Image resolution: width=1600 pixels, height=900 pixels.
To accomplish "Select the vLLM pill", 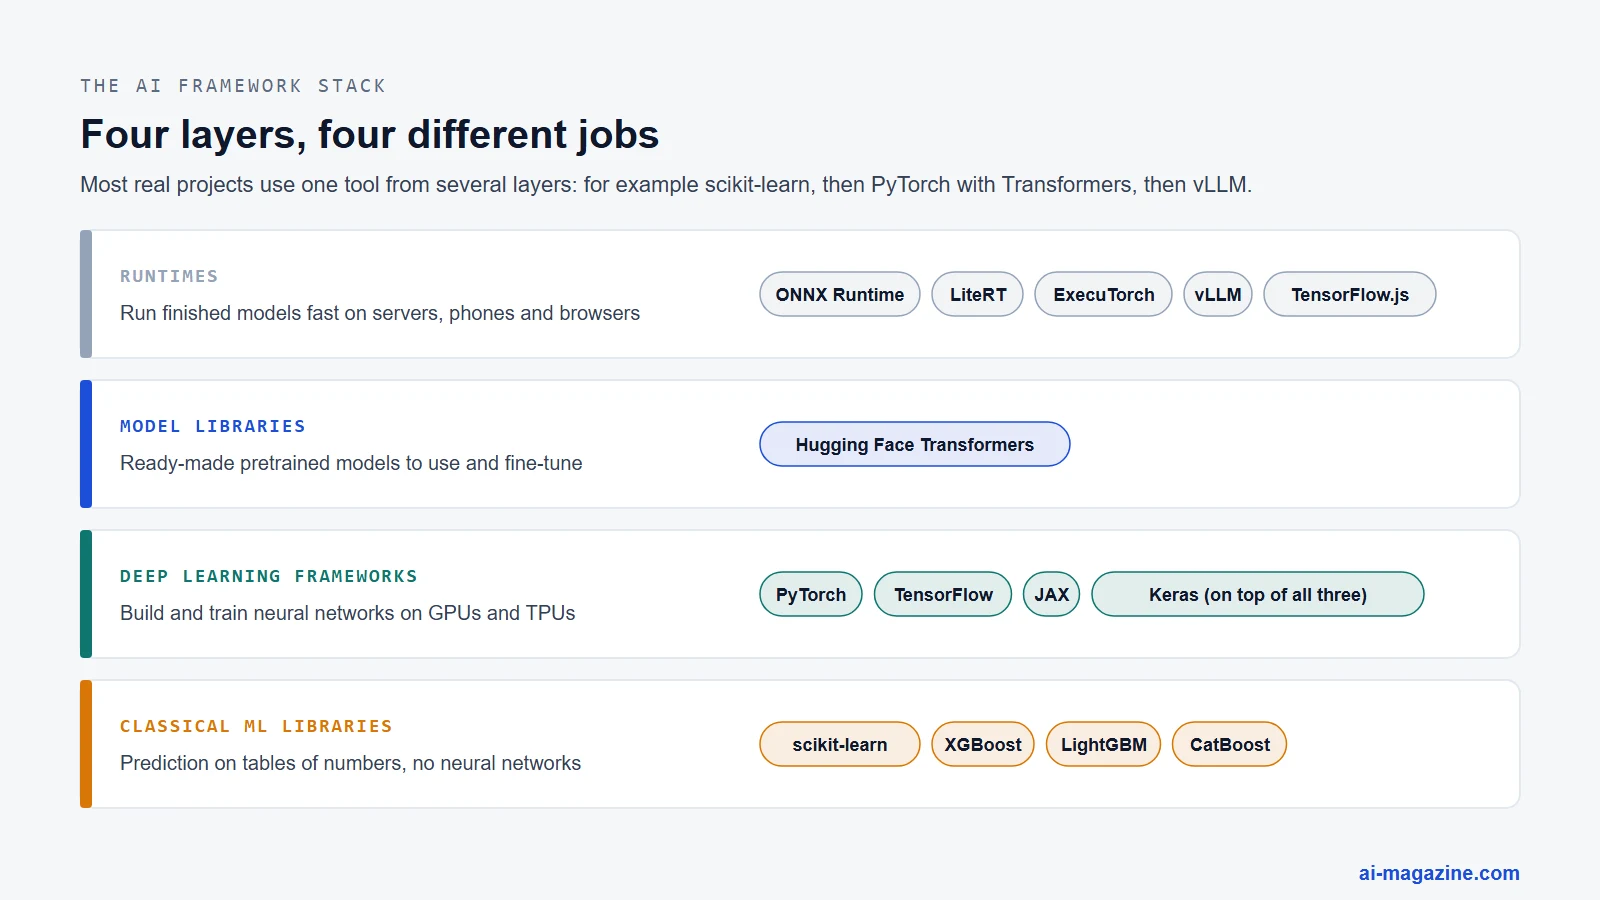I will tap(1218, 294).
